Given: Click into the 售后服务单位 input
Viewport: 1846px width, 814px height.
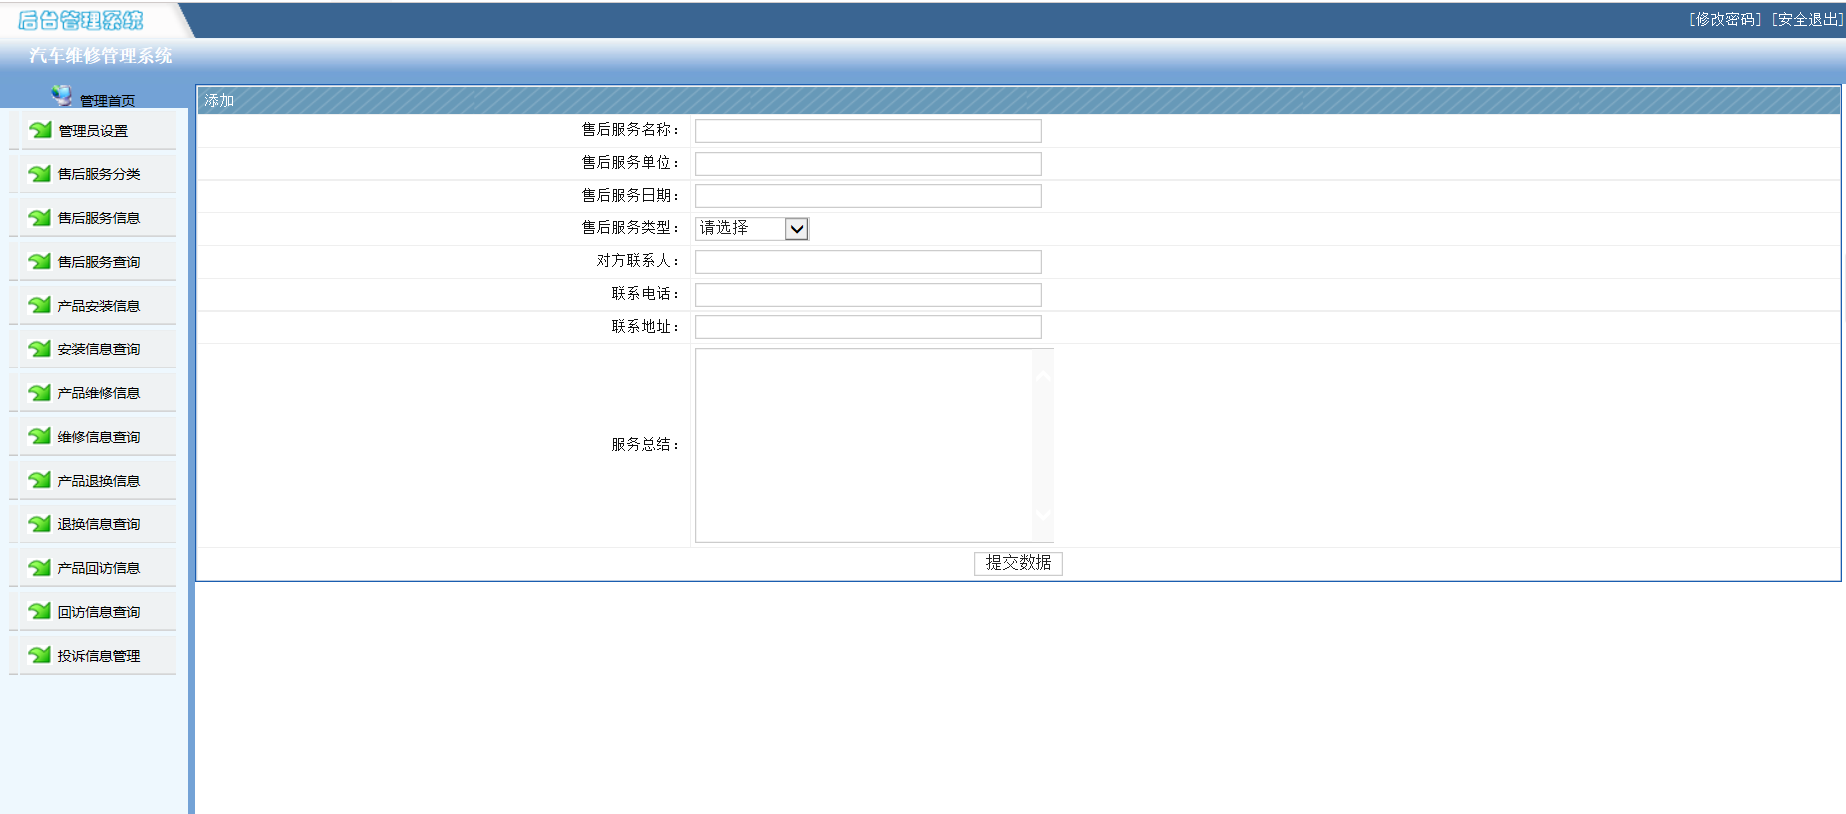Looking at the screenshot, I should tap(868, 164).
